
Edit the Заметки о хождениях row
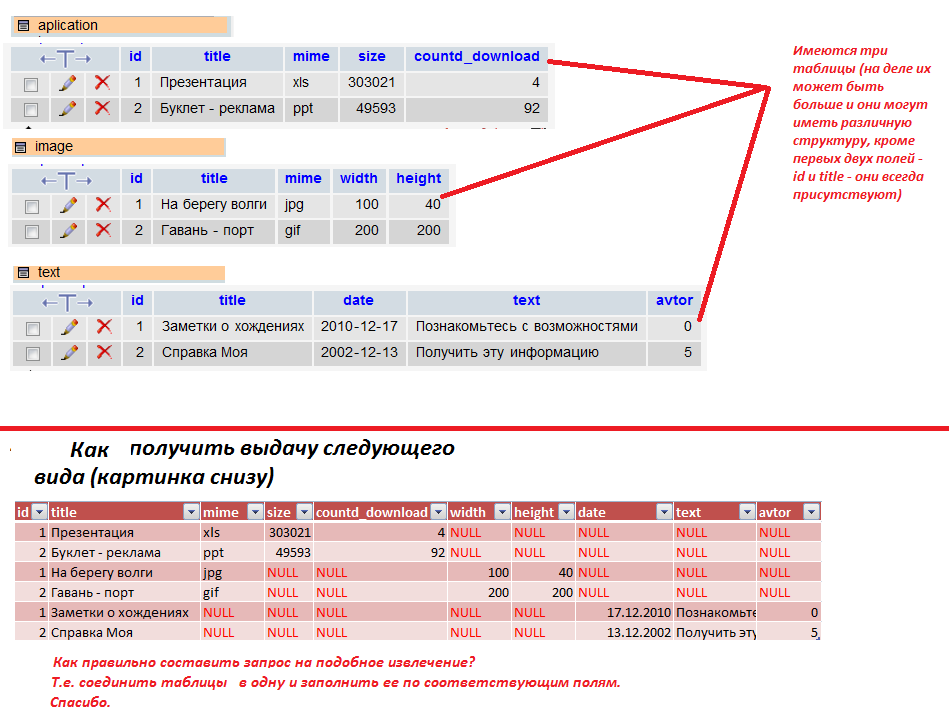point(69,327)
